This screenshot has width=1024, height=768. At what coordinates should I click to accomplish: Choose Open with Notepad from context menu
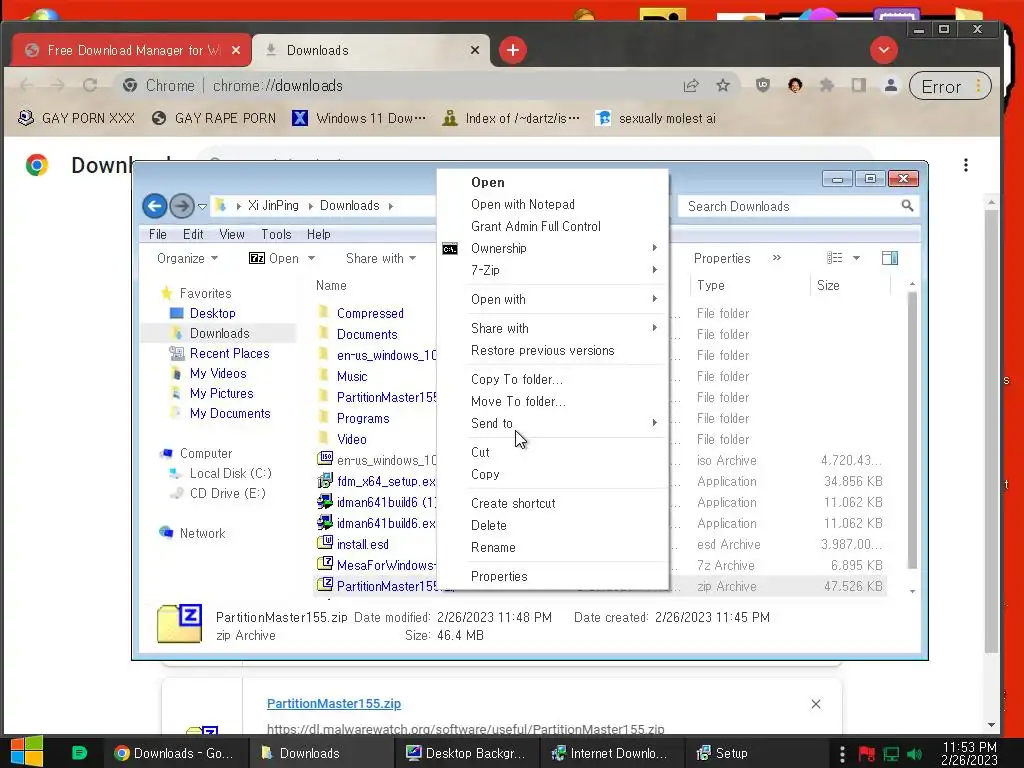click(523, 204)
